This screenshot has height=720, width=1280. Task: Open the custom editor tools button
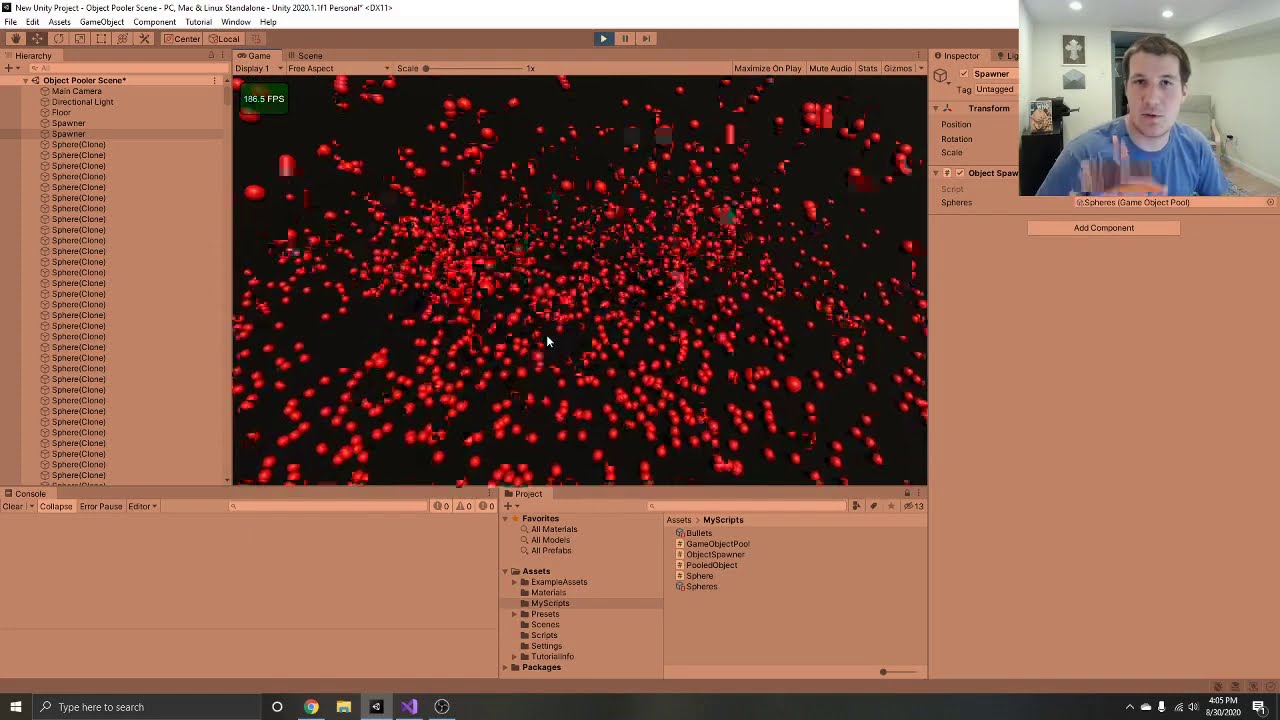coord(144,39)
